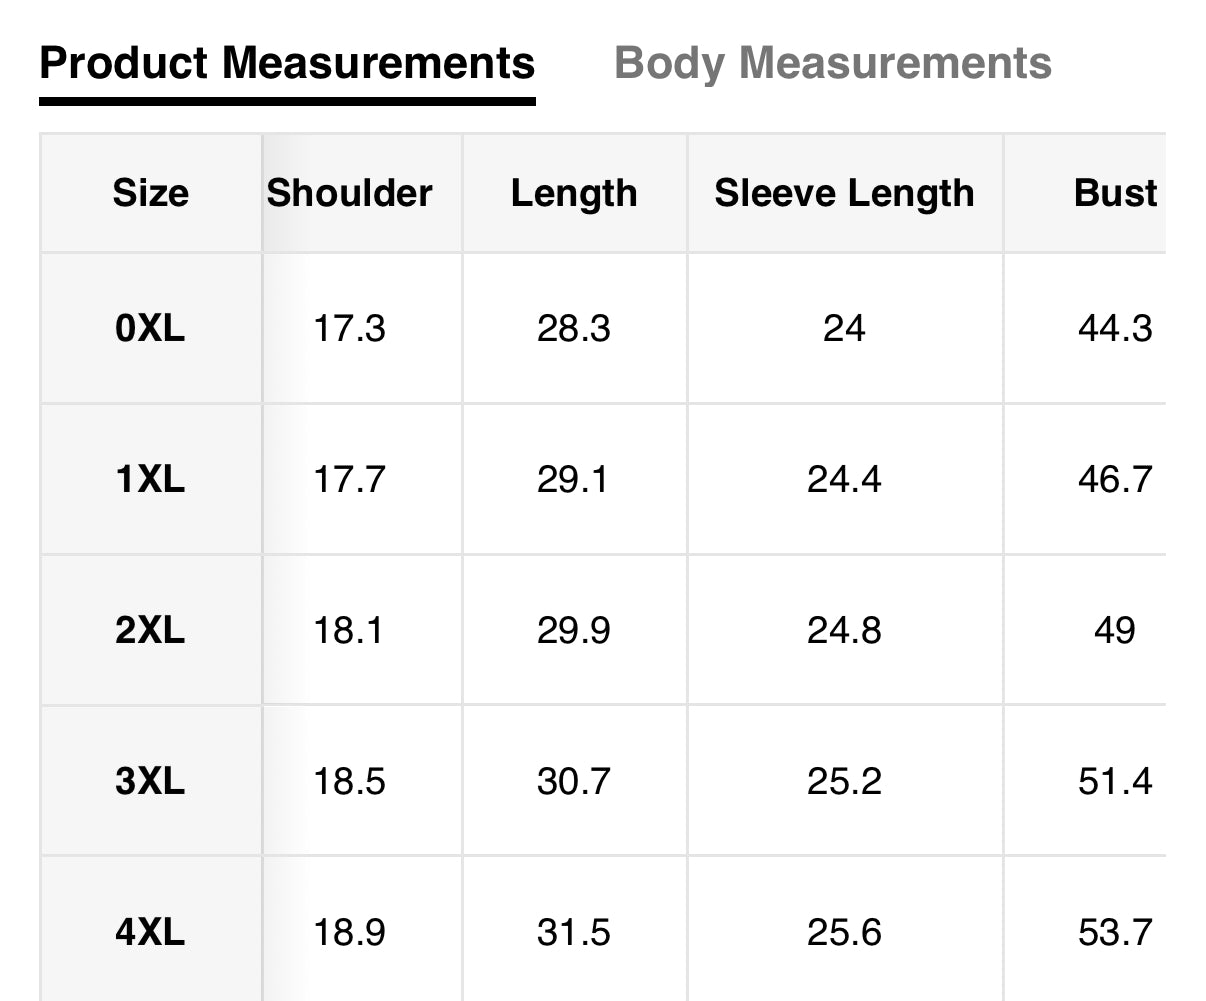
Task: Switch to the Body Measurements tab
Action: 832,63
